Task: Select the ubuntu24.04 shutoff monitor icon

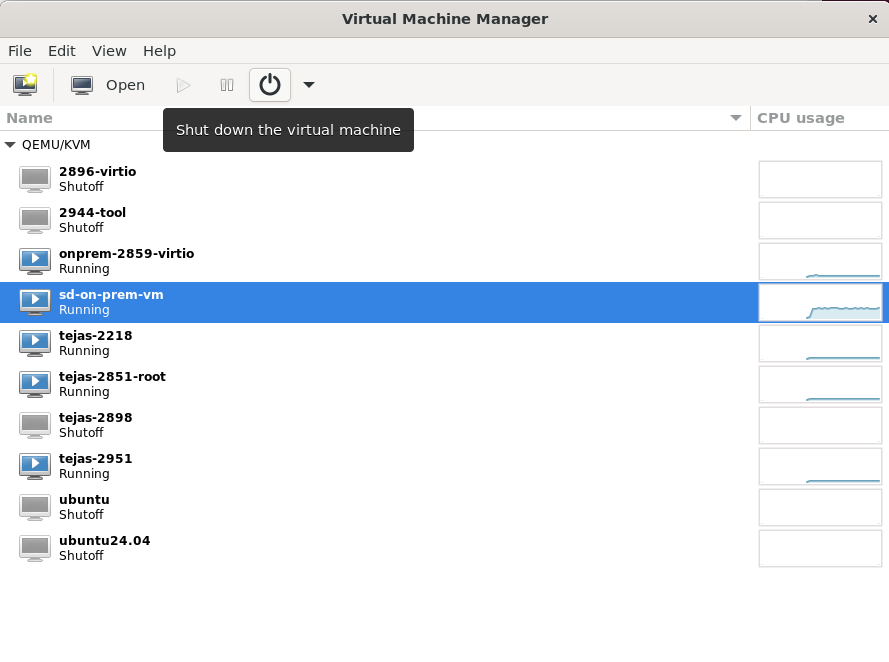Action: click(x=35, y=548)
